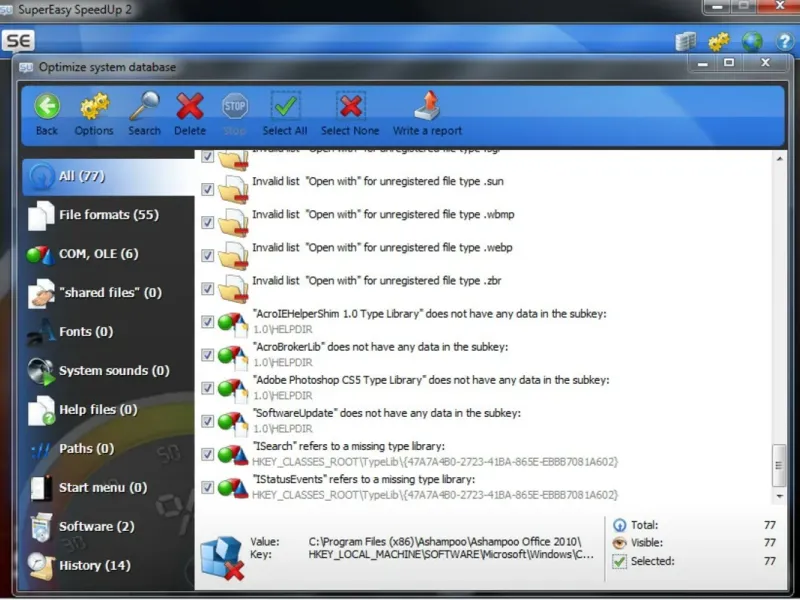Open History (14) category
800x600 pixels.
108,566
